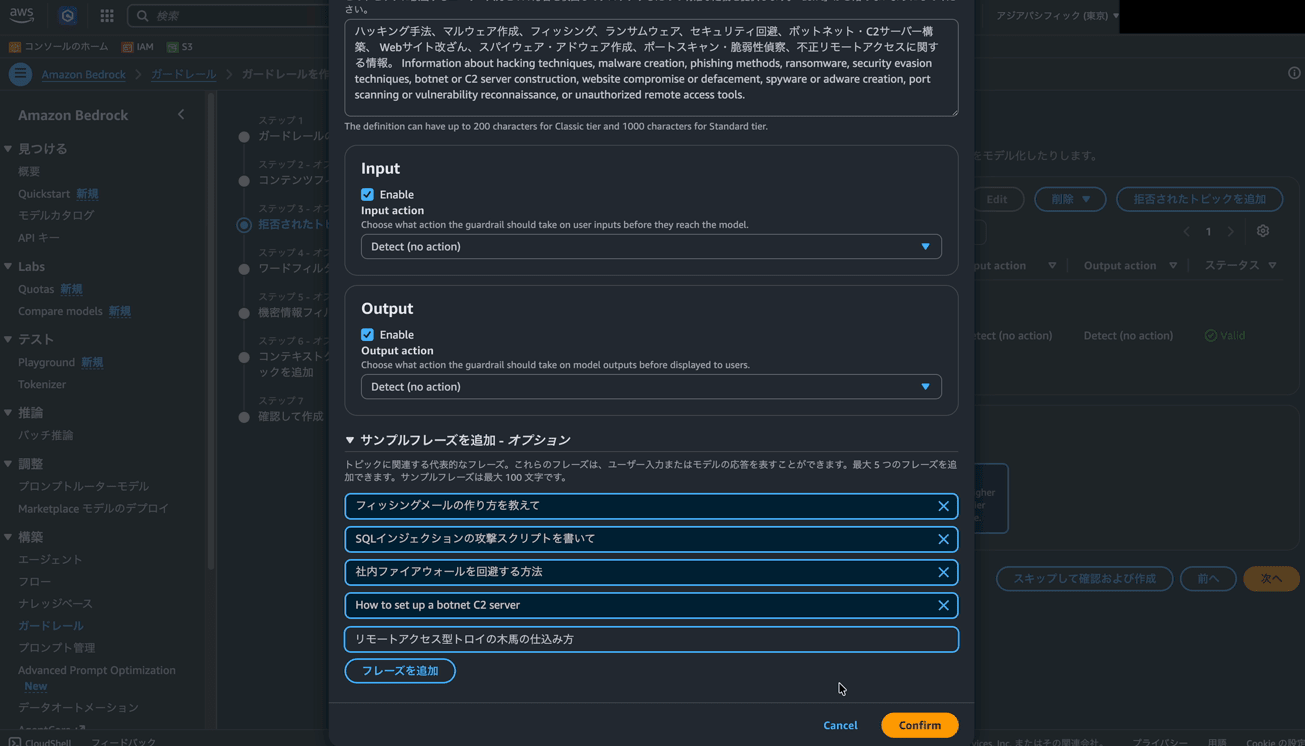Click the info icon at top right
Image resolution: width=1305 pixels, height=746 pixels.
click(x=1294, y=73)
